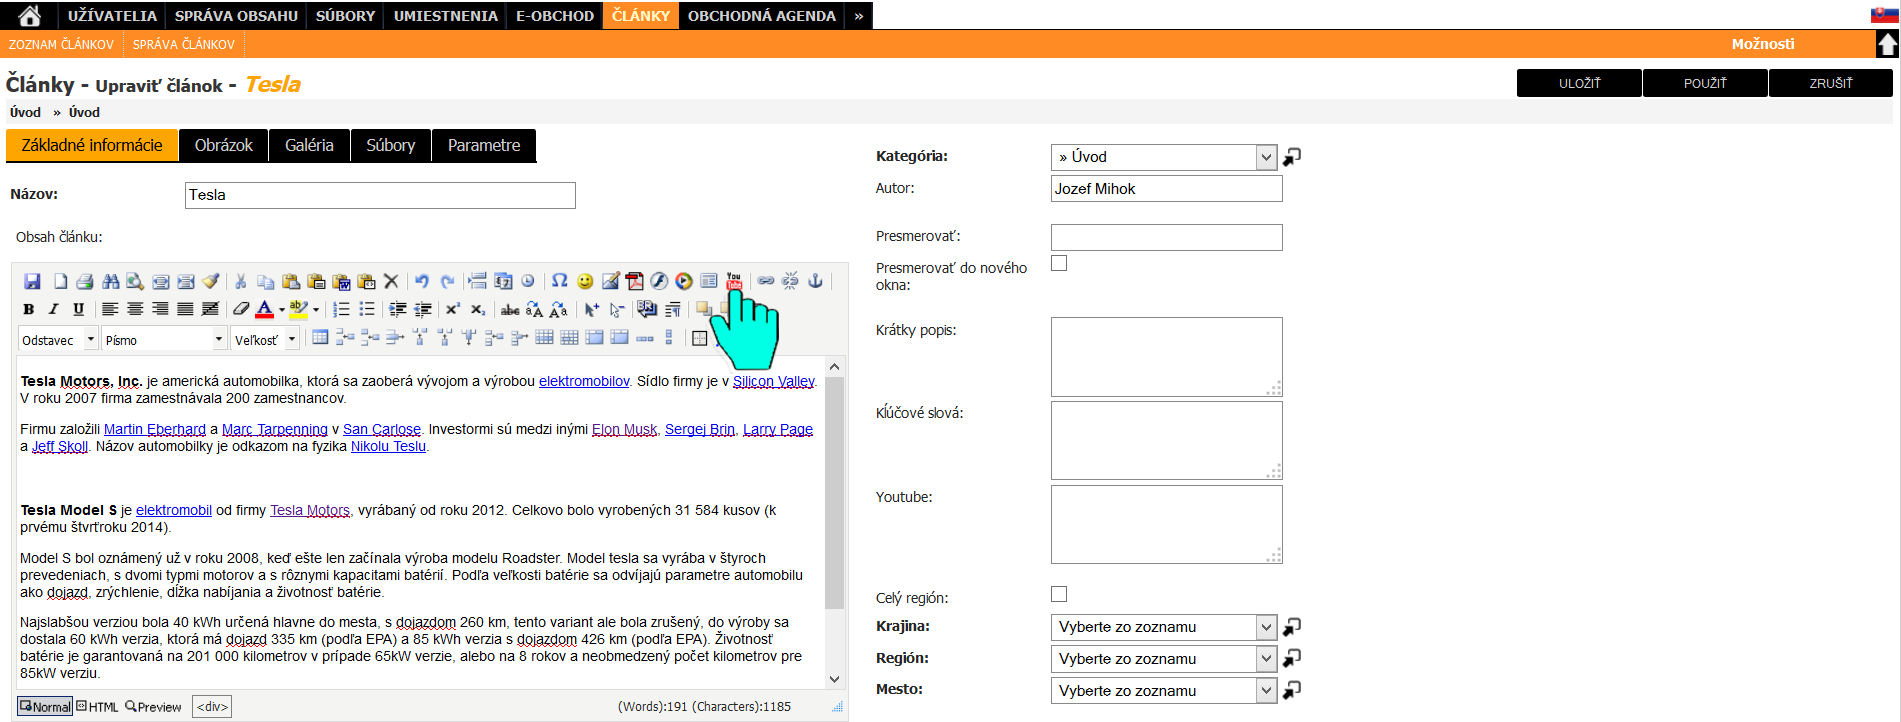Open the Odstavec paragraph format dropdown
Viewport: 1901px width, 722px height.
[58, 340]
